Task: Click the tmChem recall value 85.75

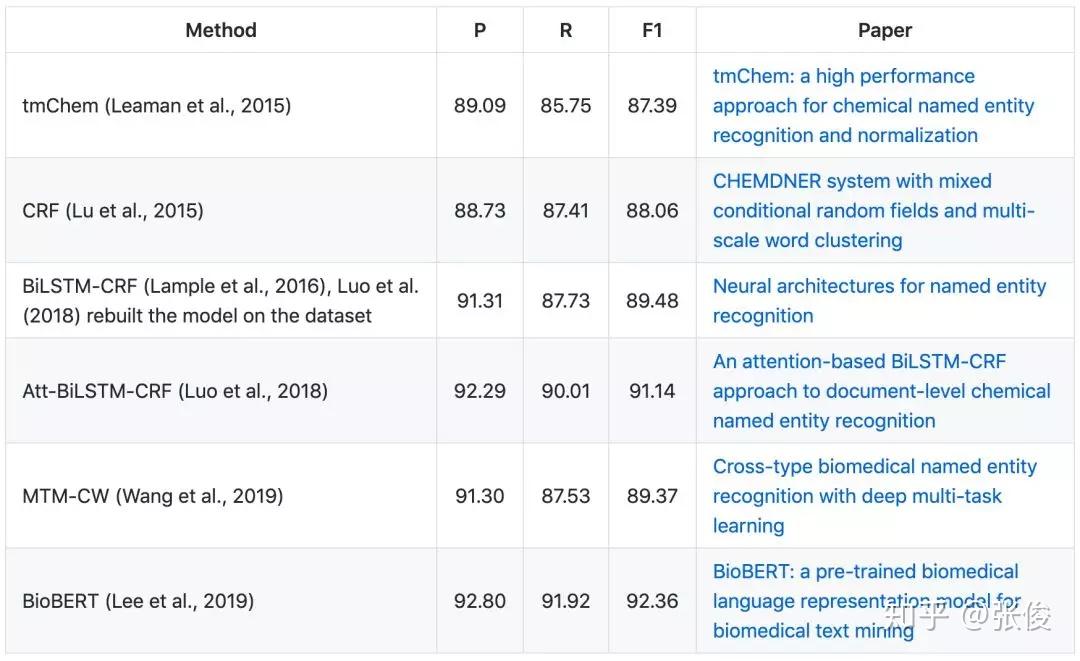Action: click(x=566, y=105)
